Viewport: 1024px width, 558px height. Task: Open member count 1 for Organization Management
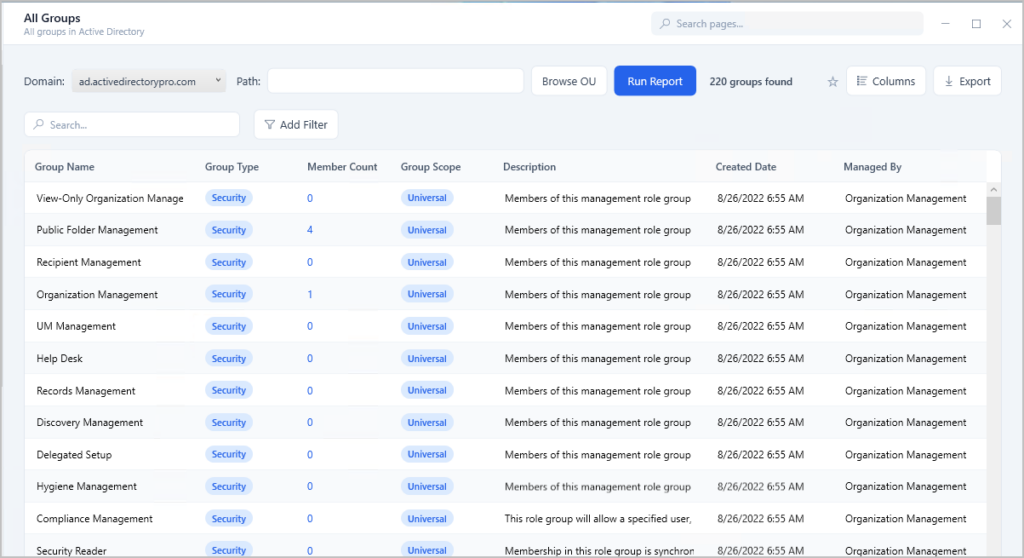pos(310,294)
